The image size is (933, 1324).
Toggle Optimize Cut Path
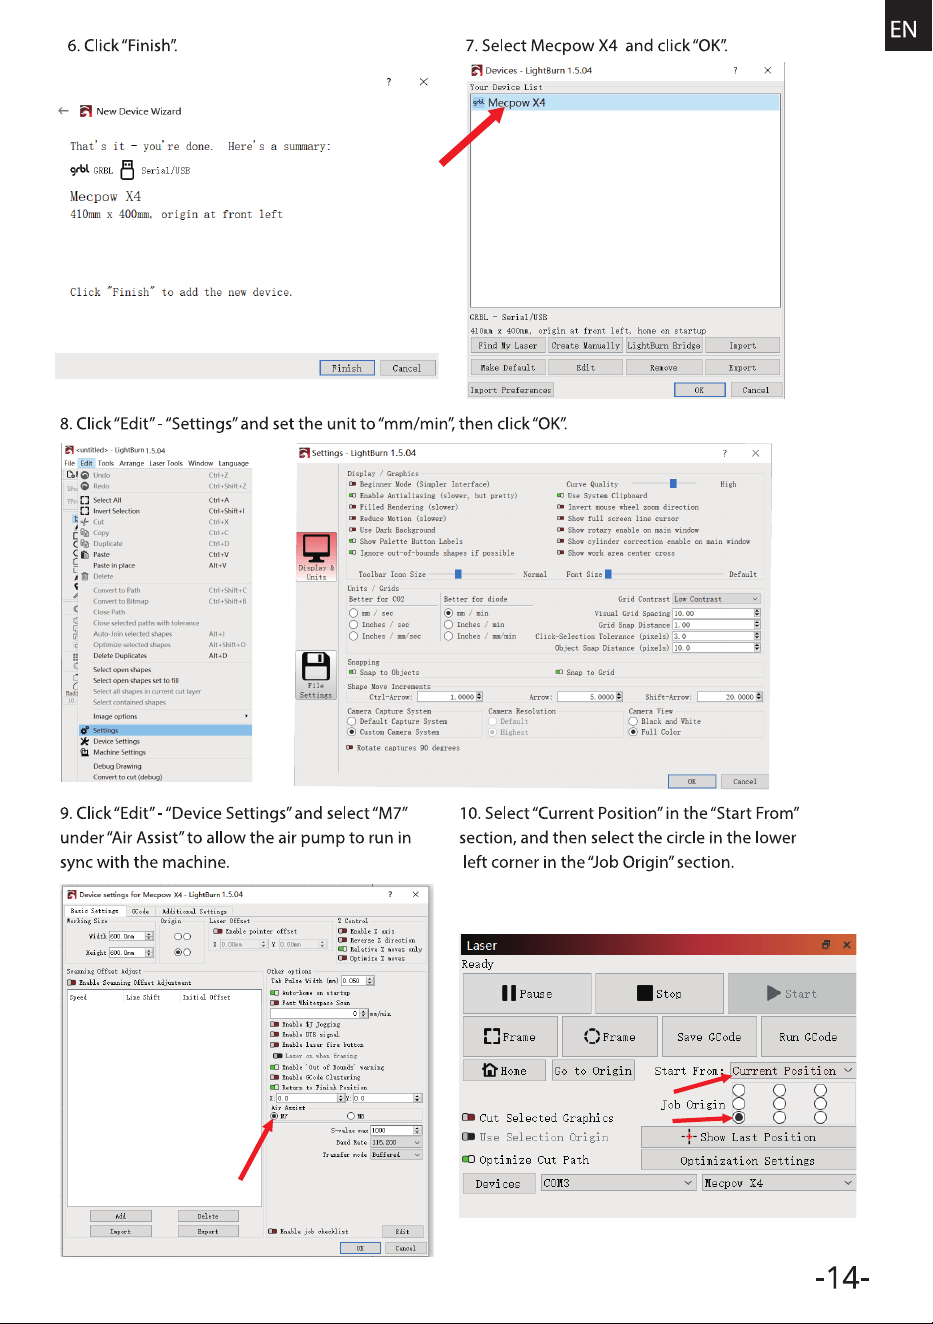[468, 1160]
